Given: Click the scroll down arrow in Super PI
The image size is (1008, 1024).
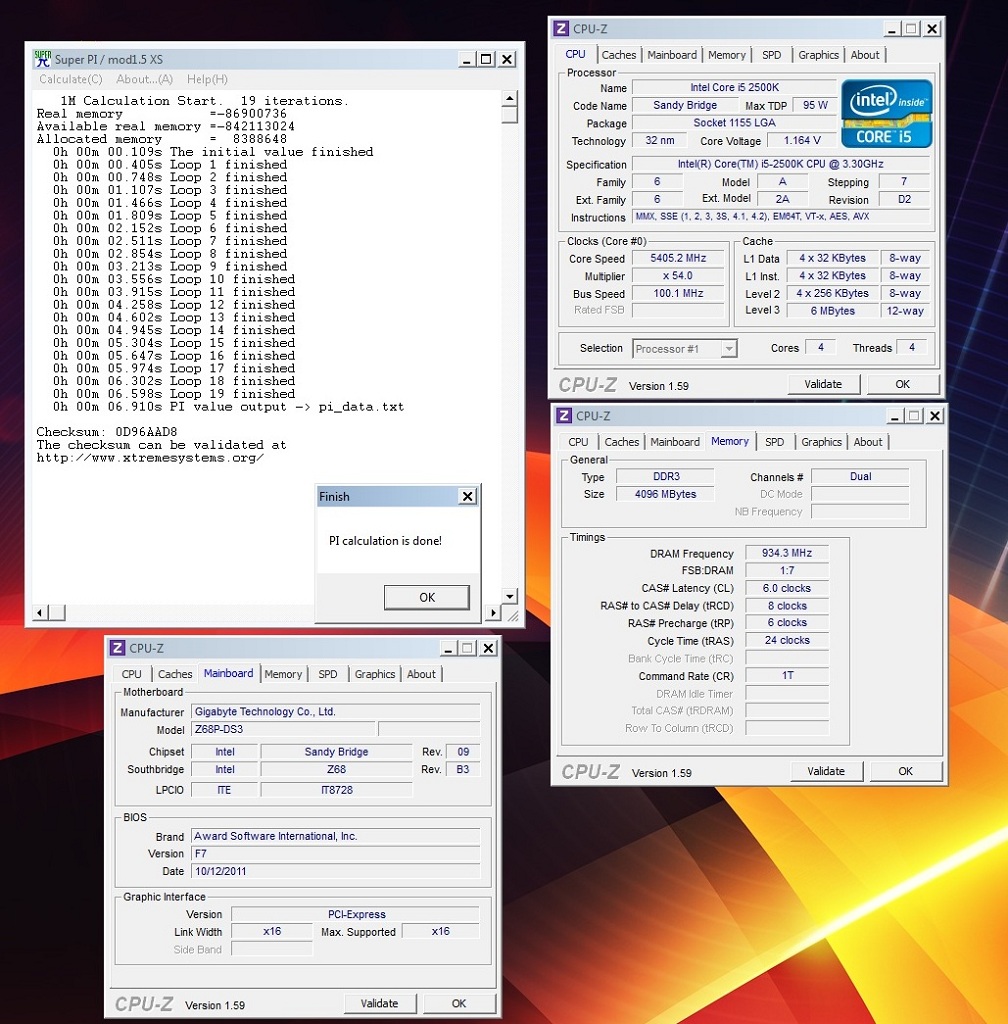Looking at the screenshot, I should [x=510, y=596].
